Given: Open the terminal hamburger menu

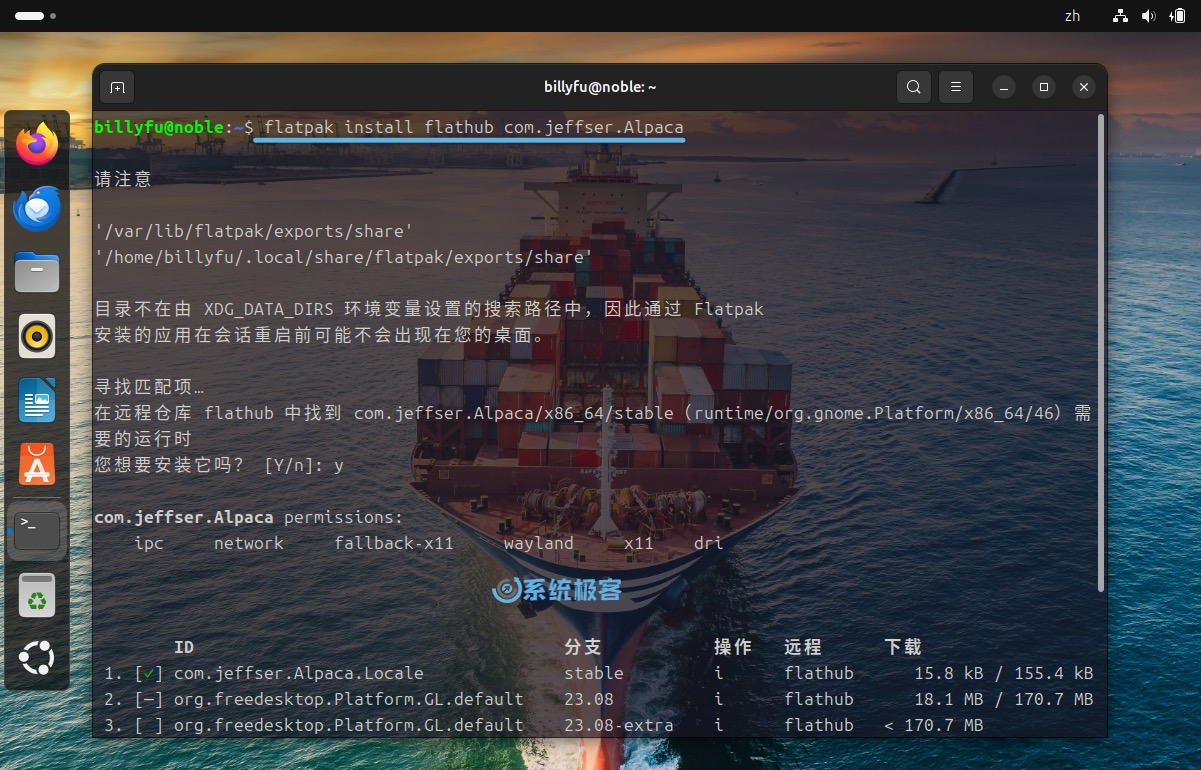Looking at the screenshot, I should click(955, 87).
